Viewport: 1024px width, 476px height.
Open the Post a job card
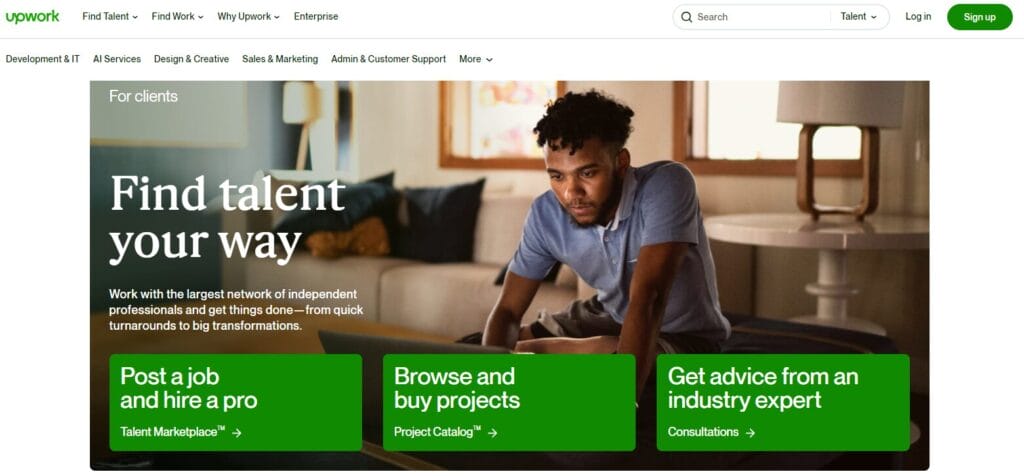tap(236, 402)
